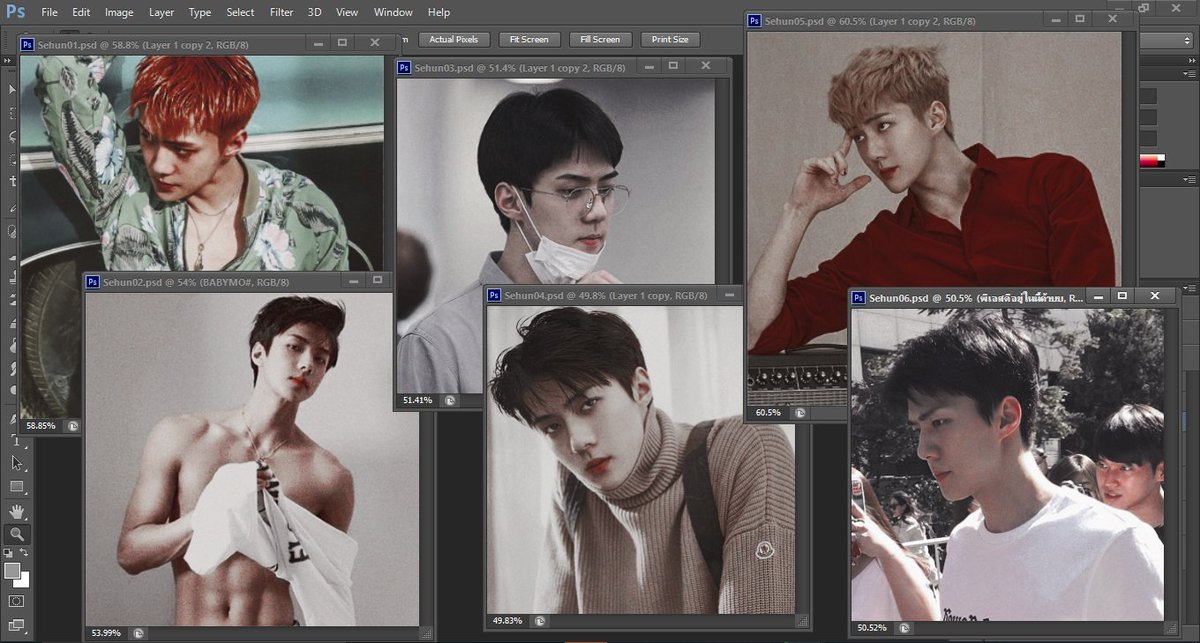
Task: Select the Rectangle shape tool
Action: coord(16,486)
